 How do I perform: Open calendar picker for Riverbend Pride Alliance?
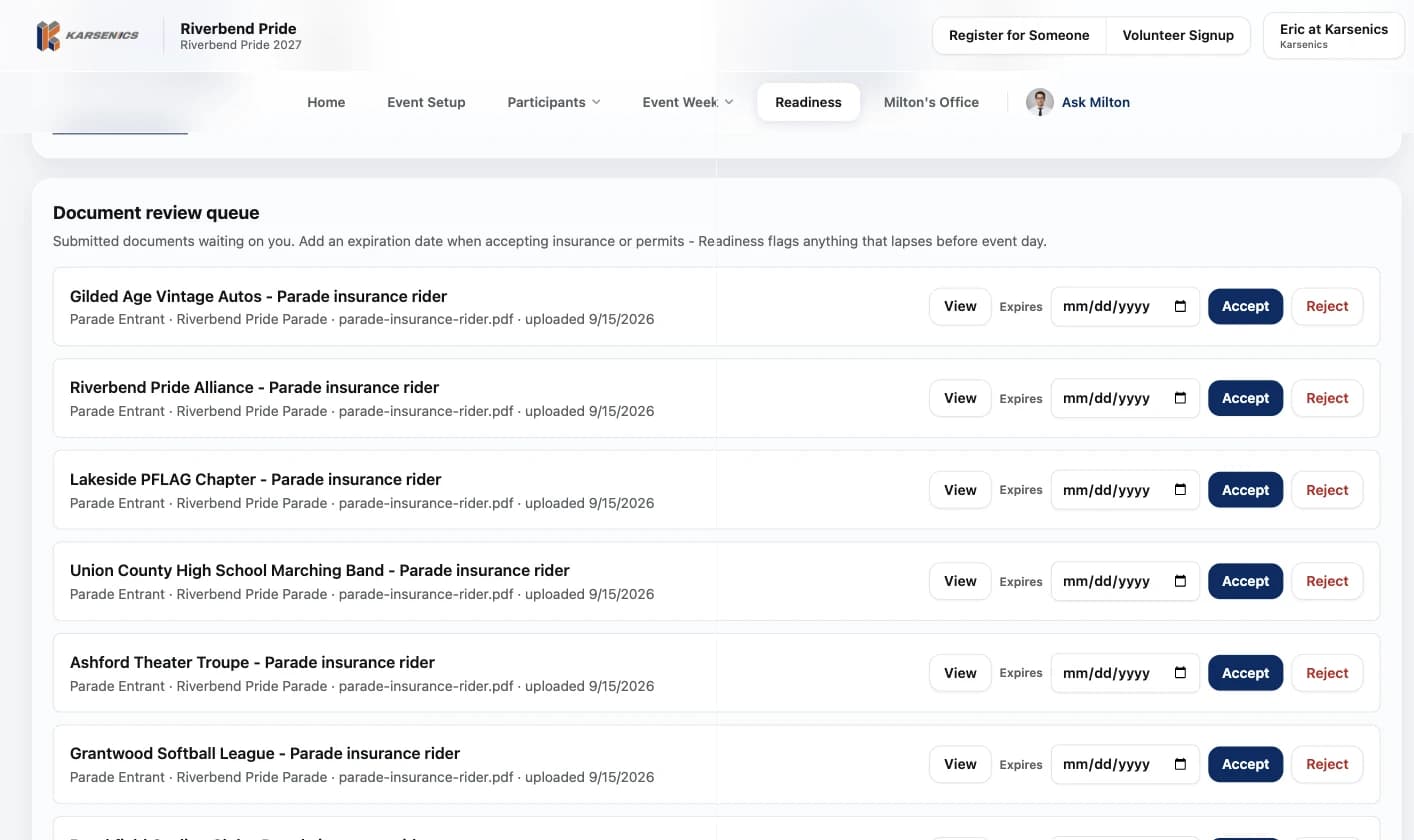pyautogui.click(x=1180, y=398)
